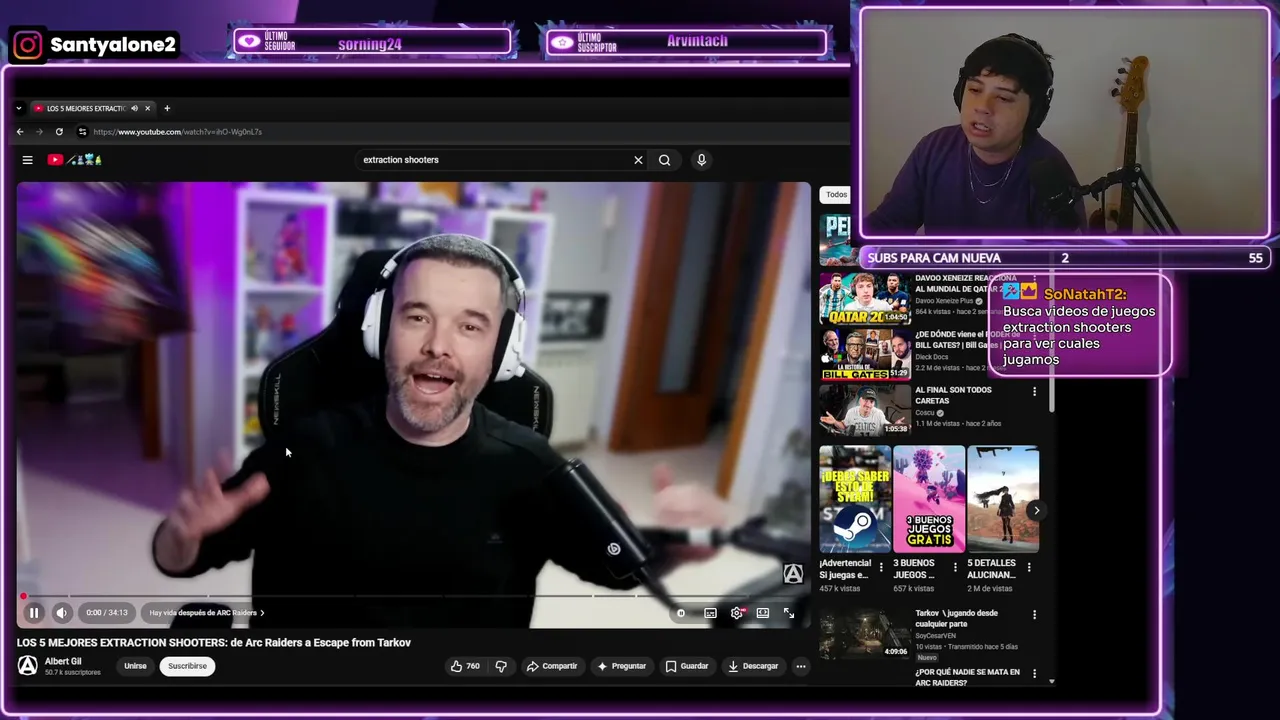This screenshot has width=1280, height=720.
Task: Open options menu for the Tarkov stream
Action: [1034, 615]
